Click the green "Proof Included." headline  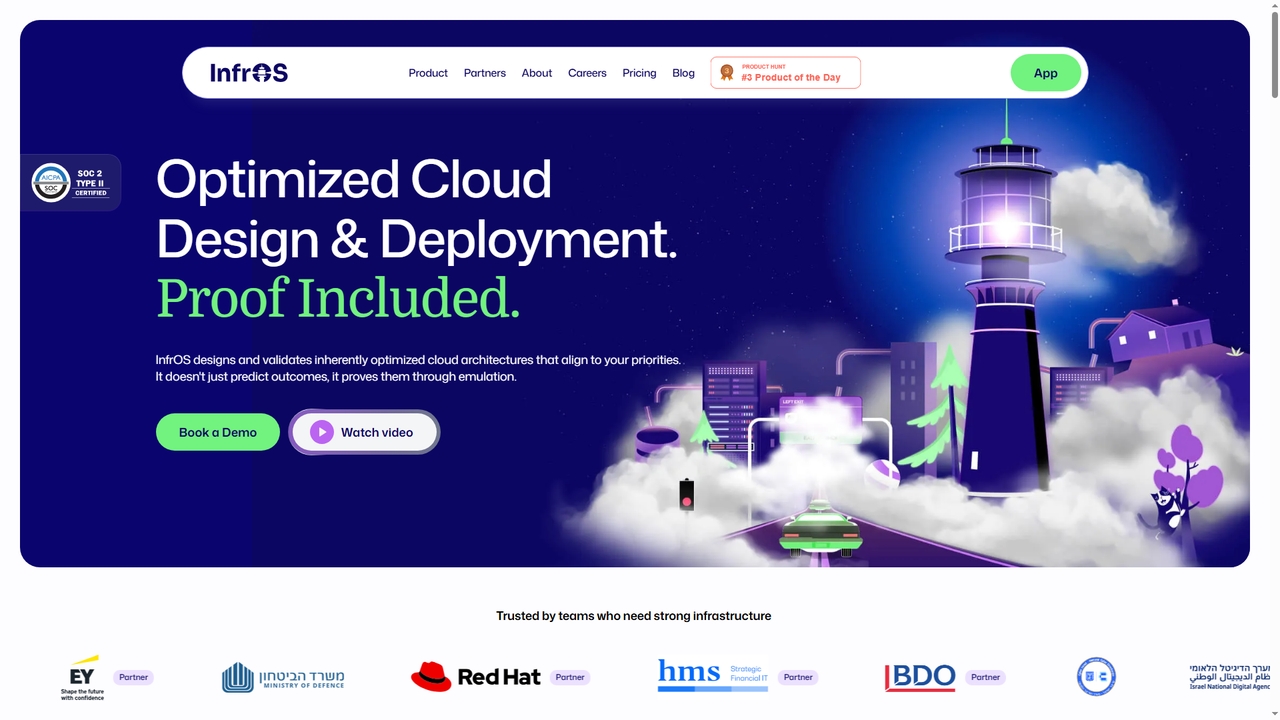pos(338,298)
